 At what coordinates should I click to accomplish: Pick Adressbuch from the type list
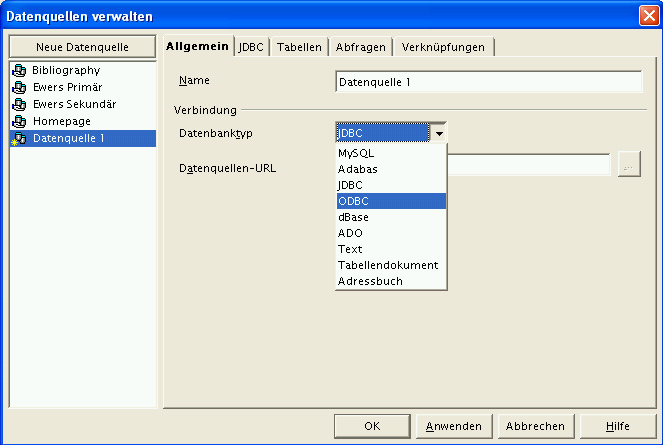[391, 281]
